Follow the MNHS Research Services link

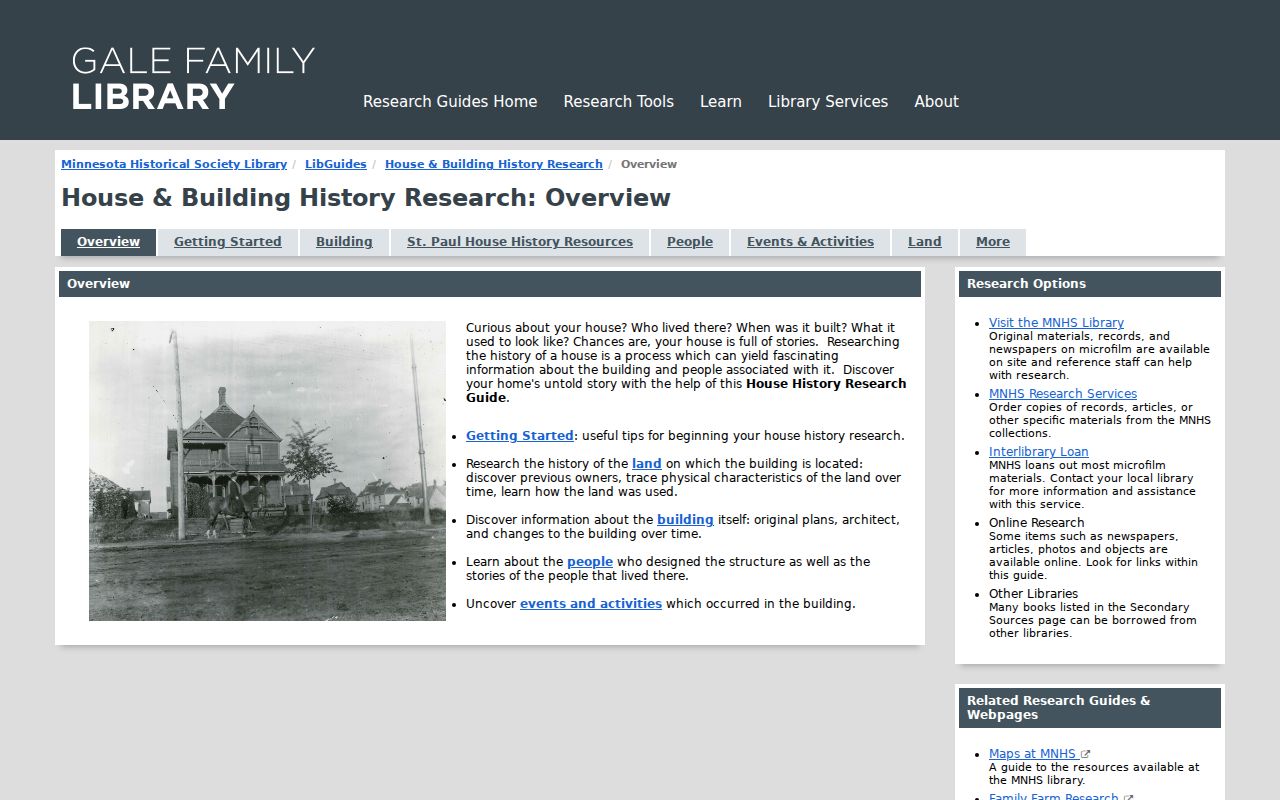tap(1063, 394)
